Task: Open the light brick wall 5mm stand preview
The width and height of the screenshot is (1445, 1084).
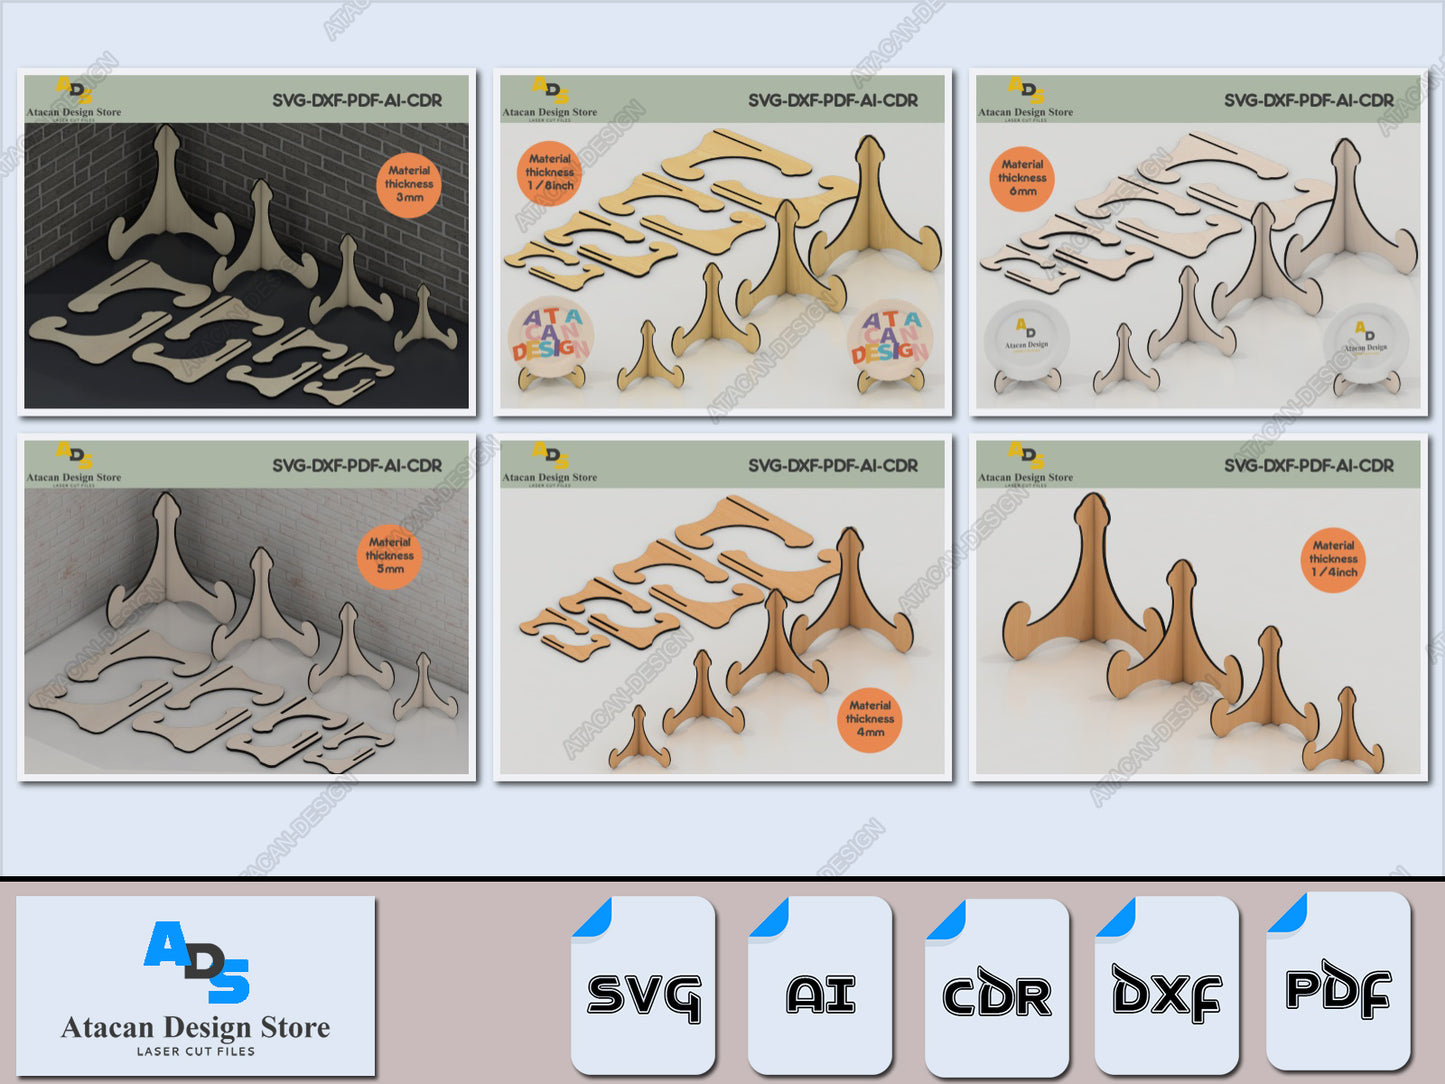Action: coord(246,607)
